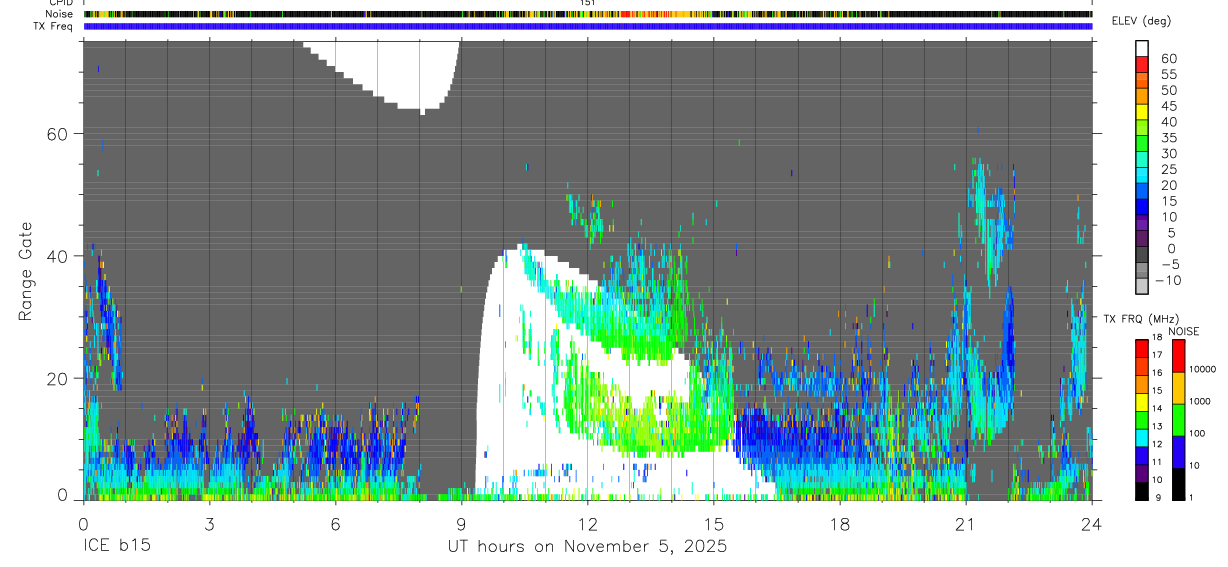Click the blue TX Freq strip above plot
1228x567 pixels.
pos(588,26)
